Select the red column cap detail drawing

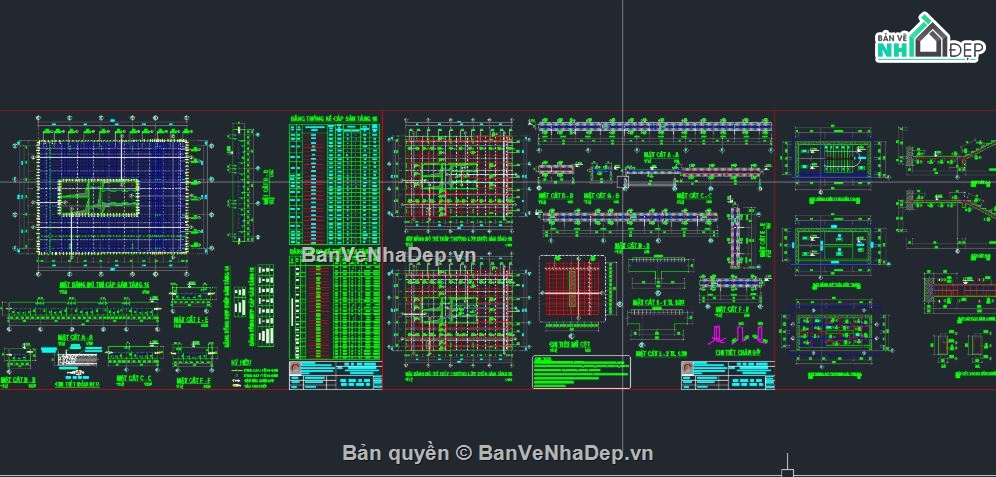coord(573,289)
